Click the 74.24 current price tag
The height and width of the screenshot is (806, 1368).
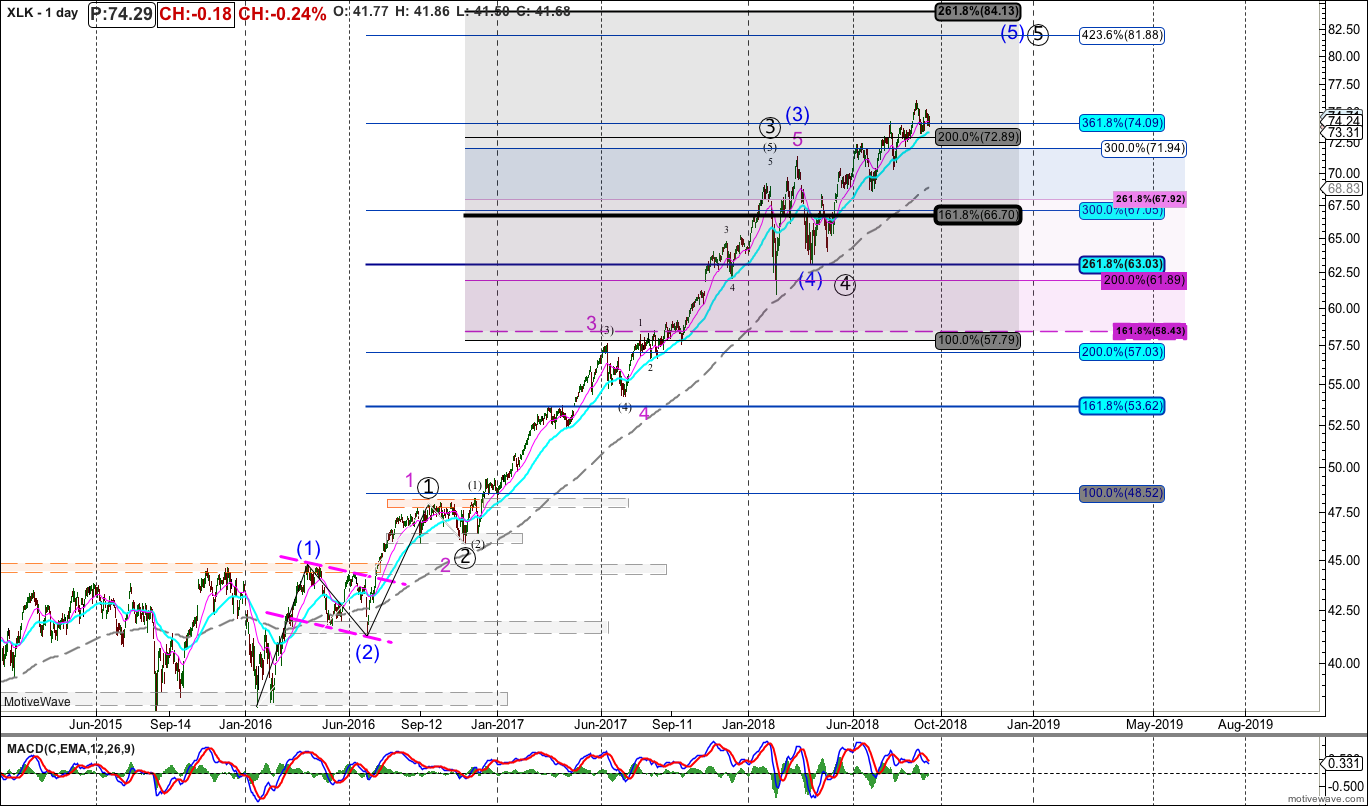1339,121
